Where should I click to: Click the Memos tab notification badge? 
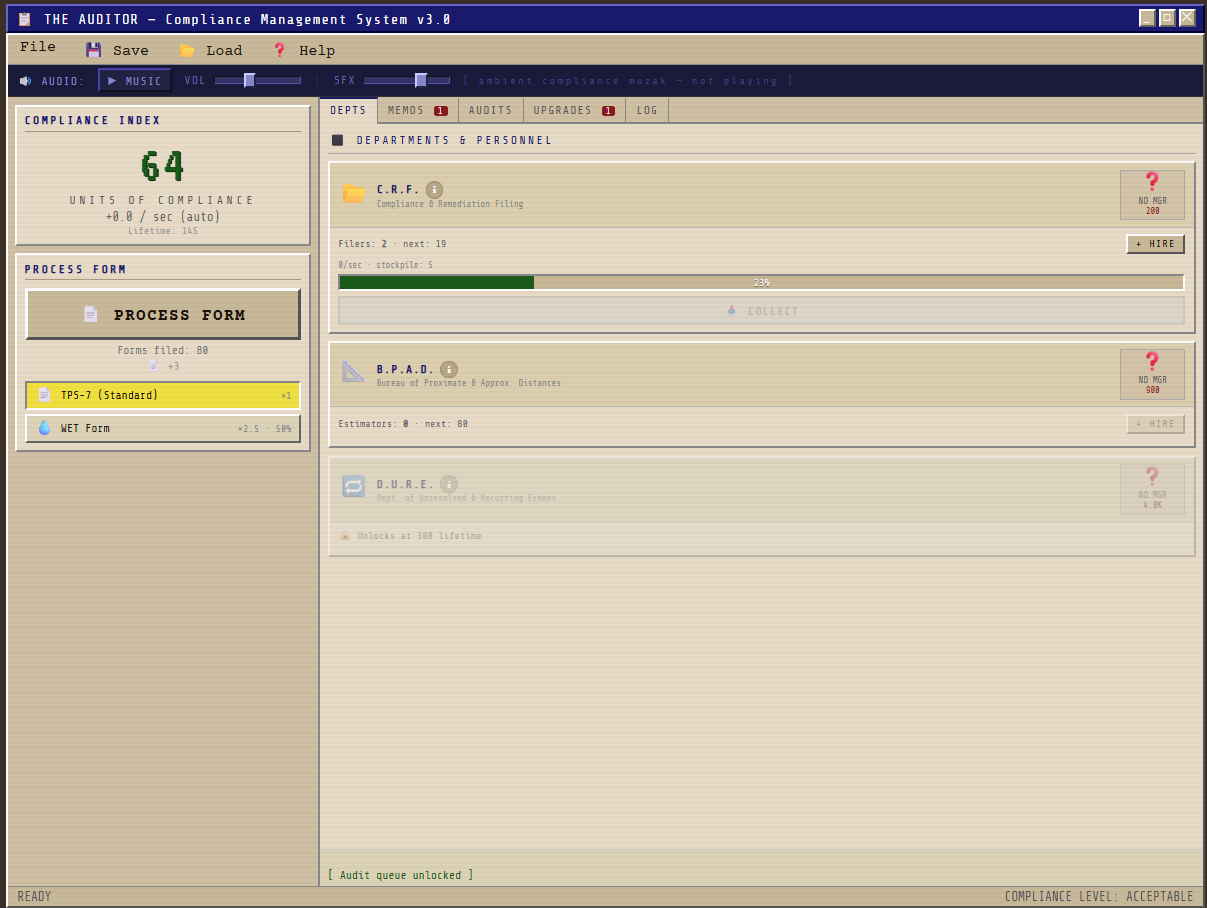click(x=441, y=111)
